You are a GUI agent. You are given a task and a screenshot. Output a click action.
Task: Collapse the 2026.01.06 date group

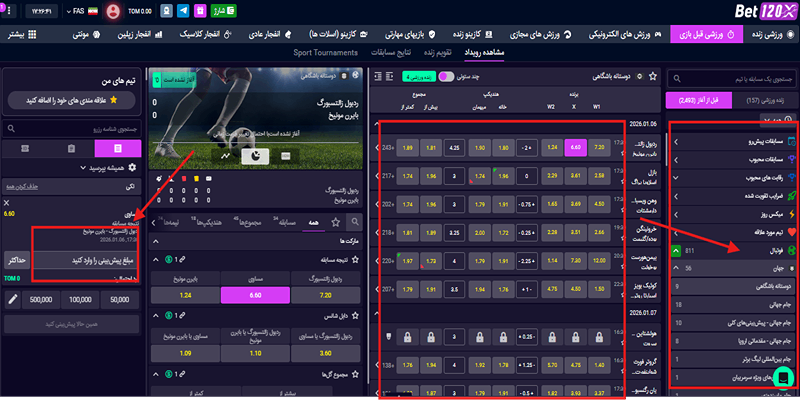(x=376, y=124)
